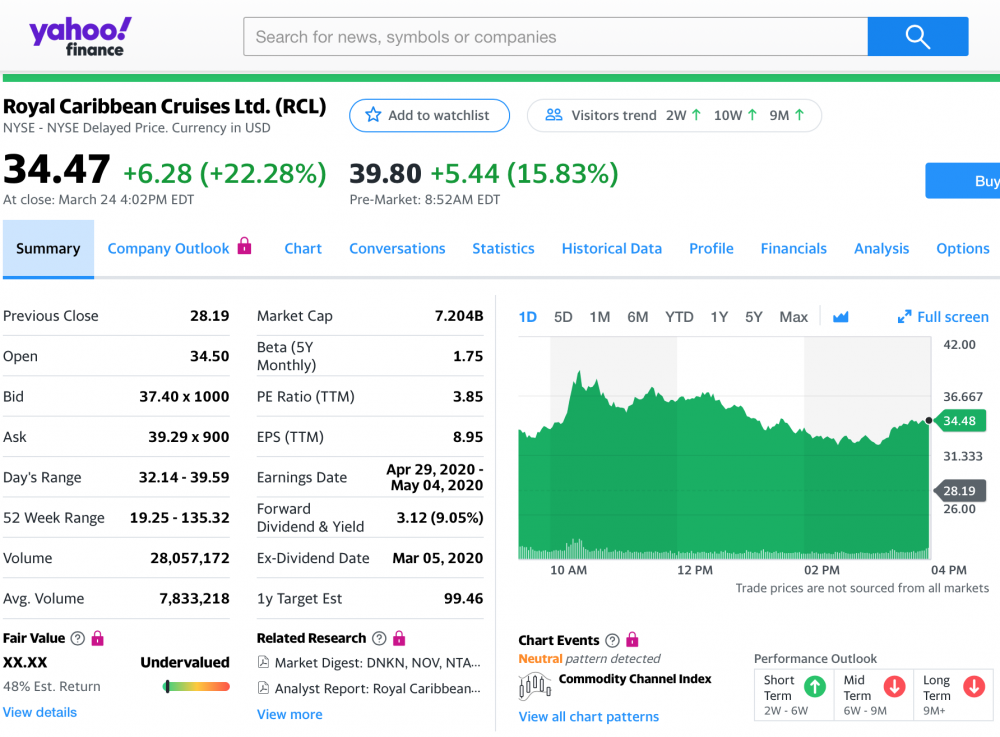Open Market Digest: DNKN, NOV, NTA report
The width and height of the screenshot is (1000, 737).
click(378, 662)
